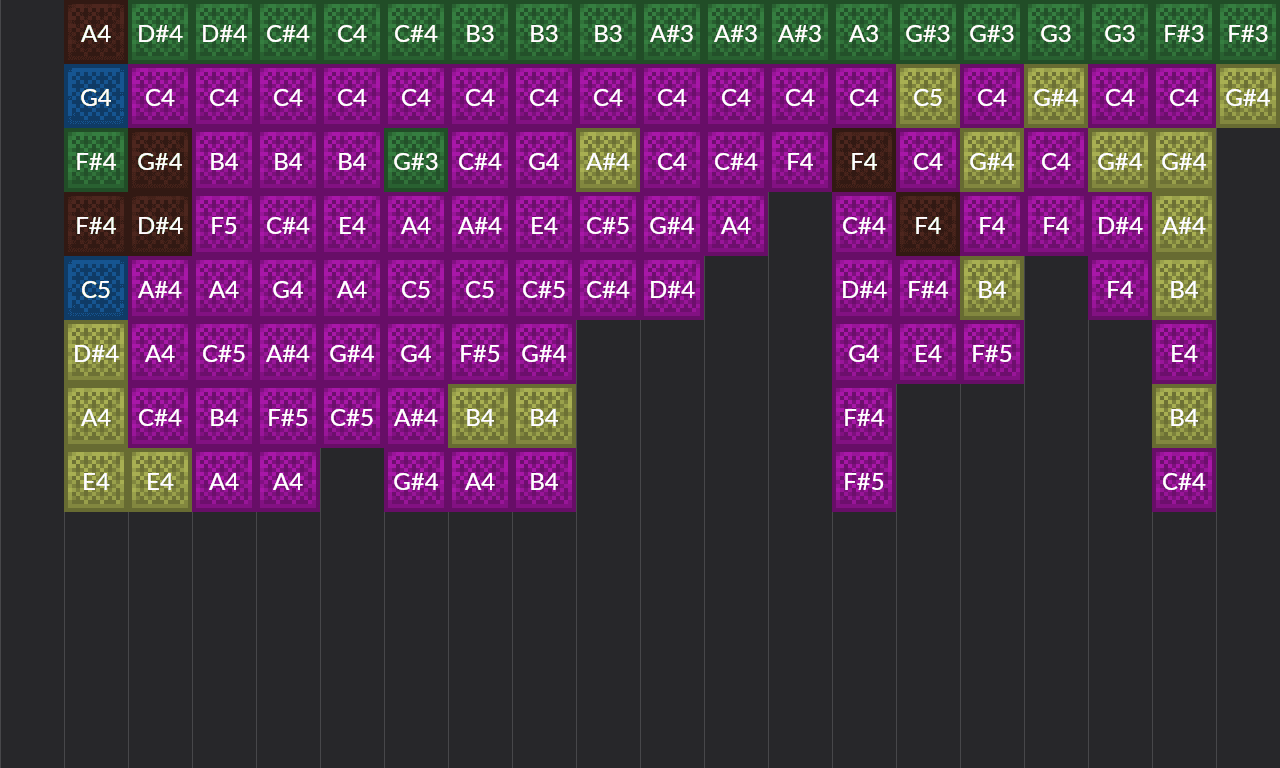Click the purple F#5 below purple F#4
This screenshot has width=1280, height=768.
point(864,481)
